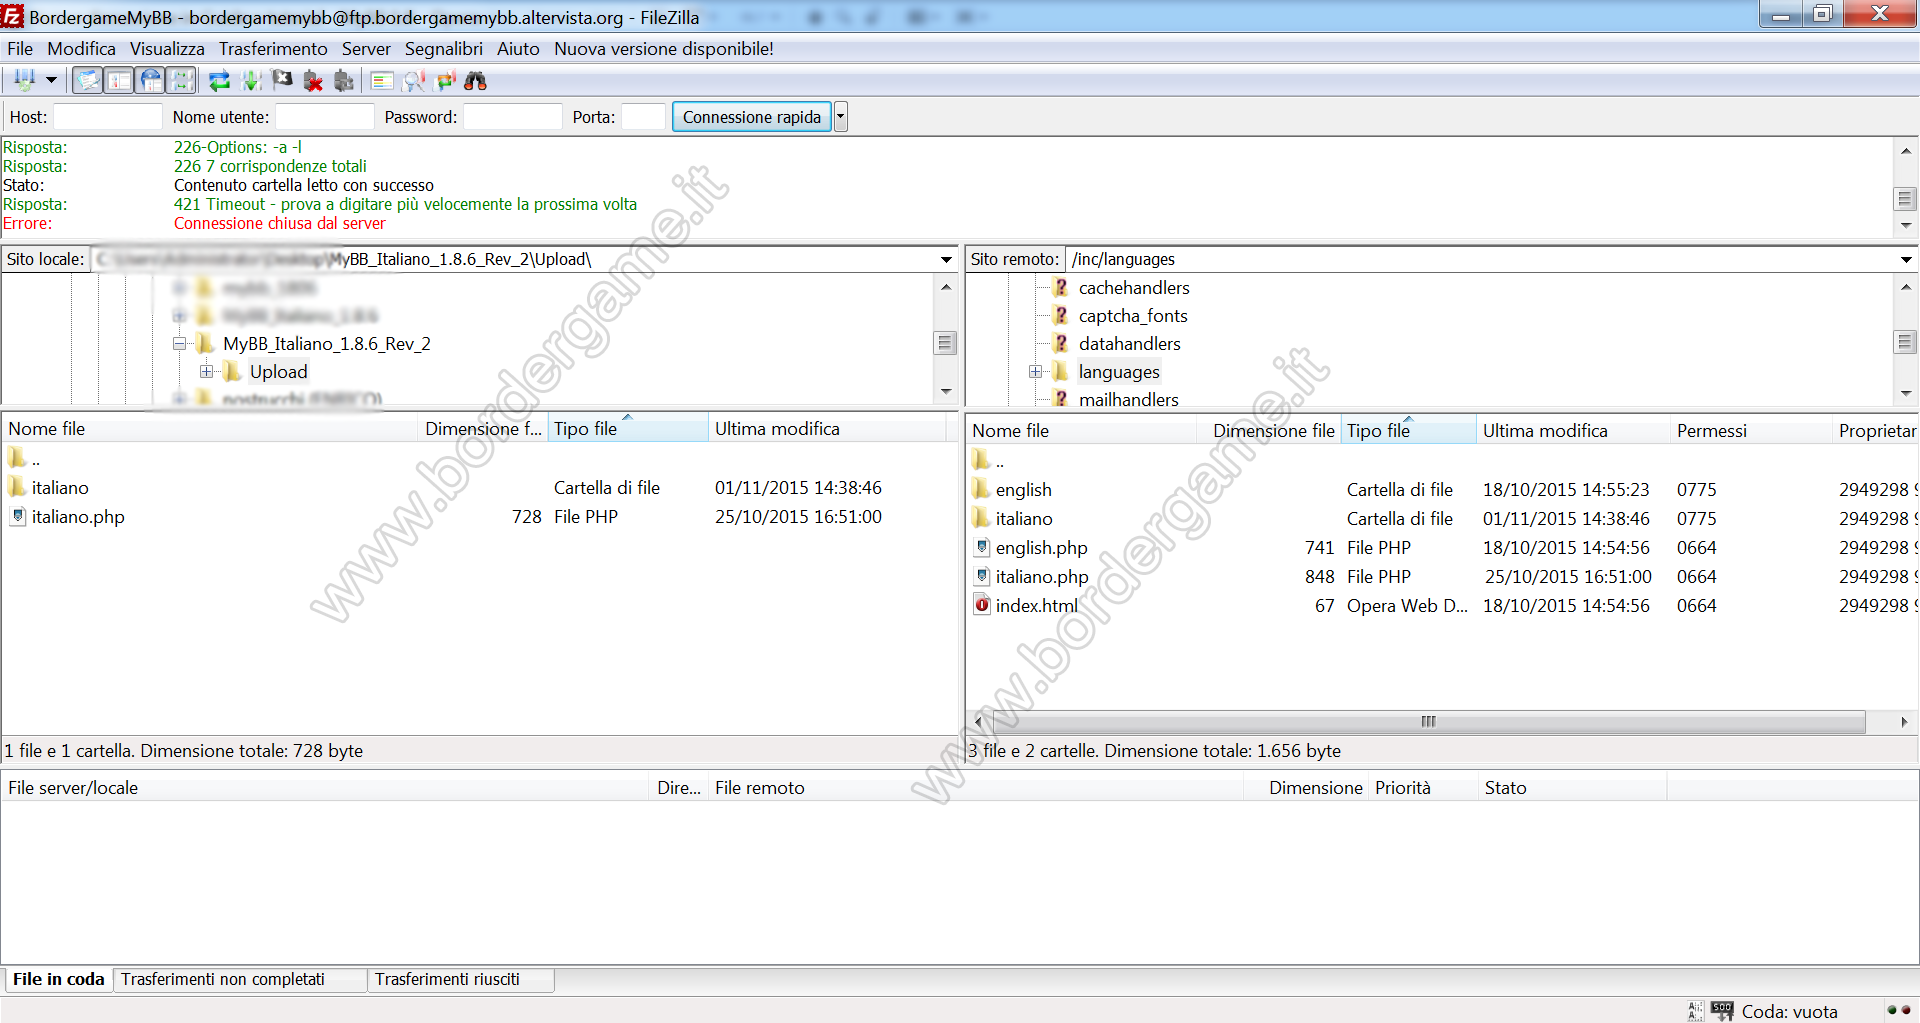The image size is (1920, 1023).
Task: Click the Host input field
Action: pyautogui.click(x=108, y=117)
